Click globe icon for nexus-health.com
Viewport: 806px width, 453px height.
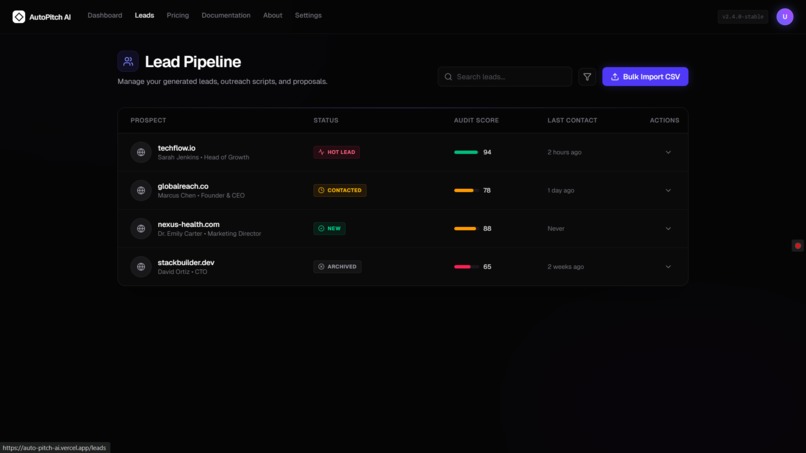pos(141,228)
